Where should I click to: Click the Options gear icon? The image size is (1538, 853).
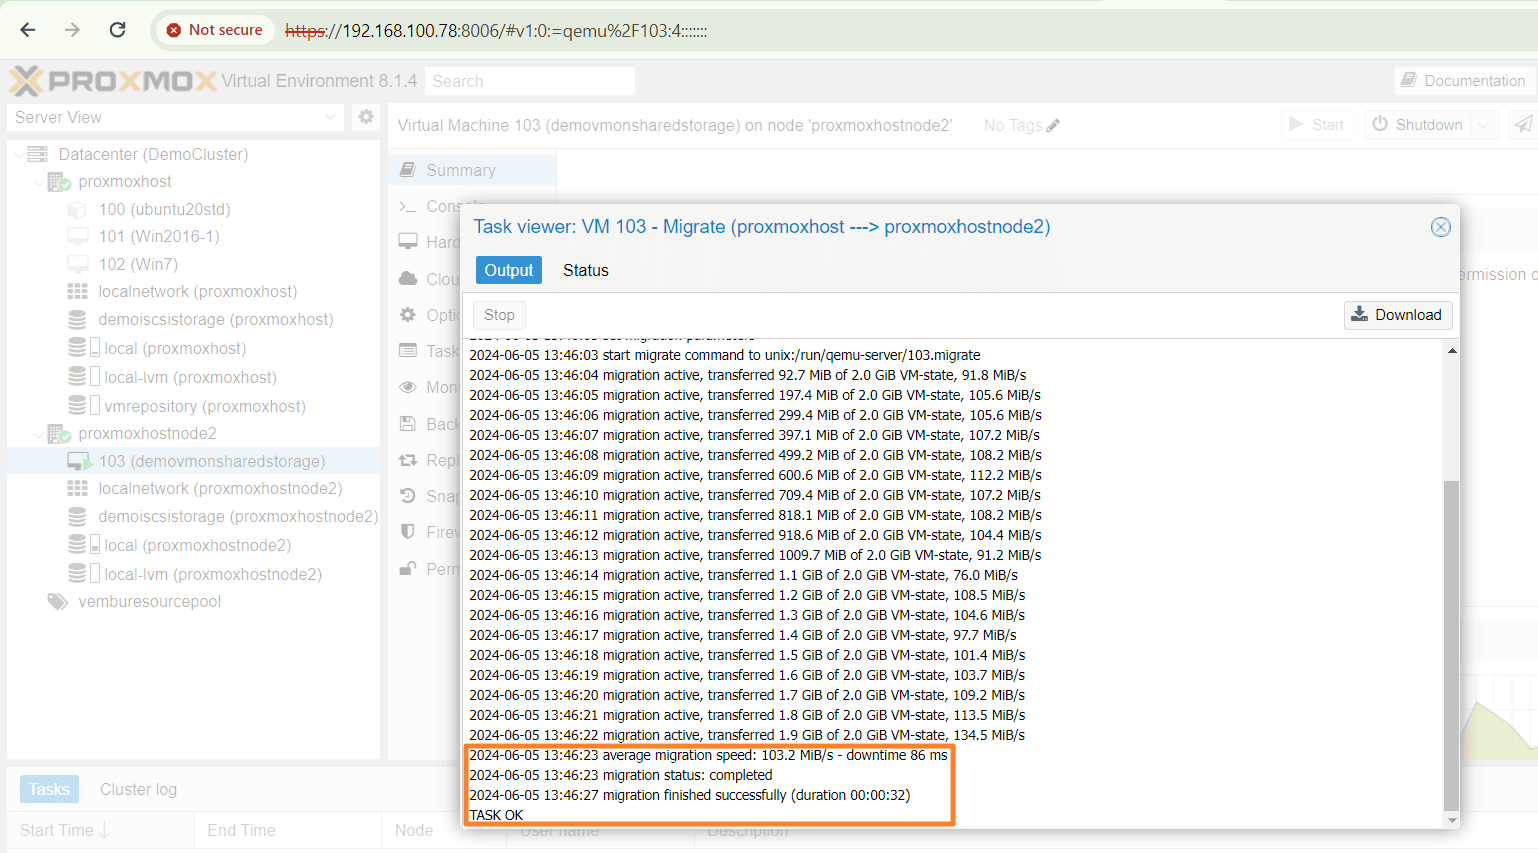408,314
